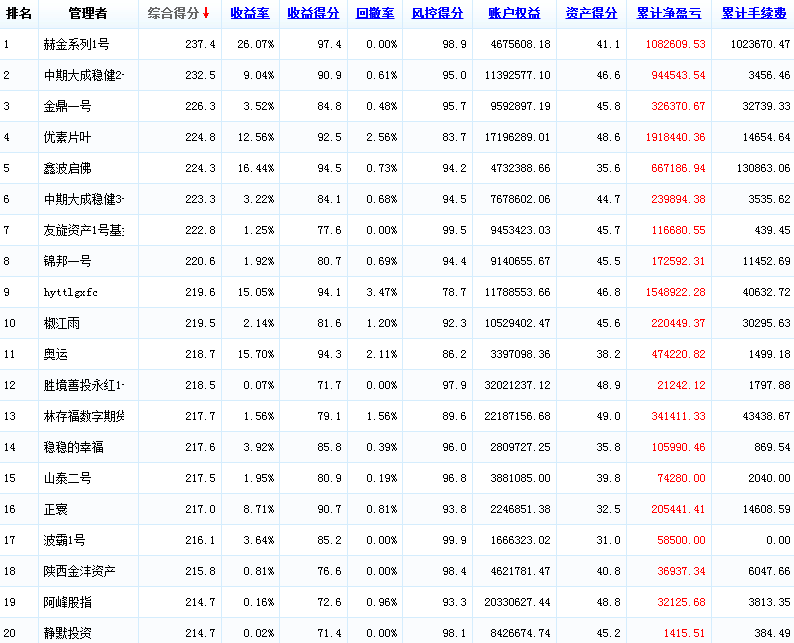Click the 累计手续费 column header

tap(754, 13)
